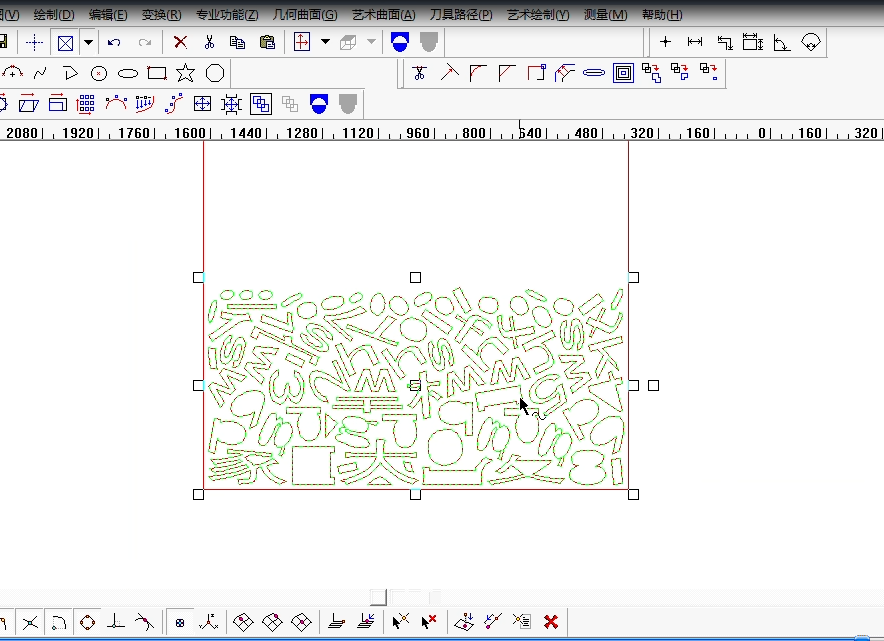
Task: Open the 艺术曲面(A) menu
Action: pyautogui.click(x=383, y=15)
